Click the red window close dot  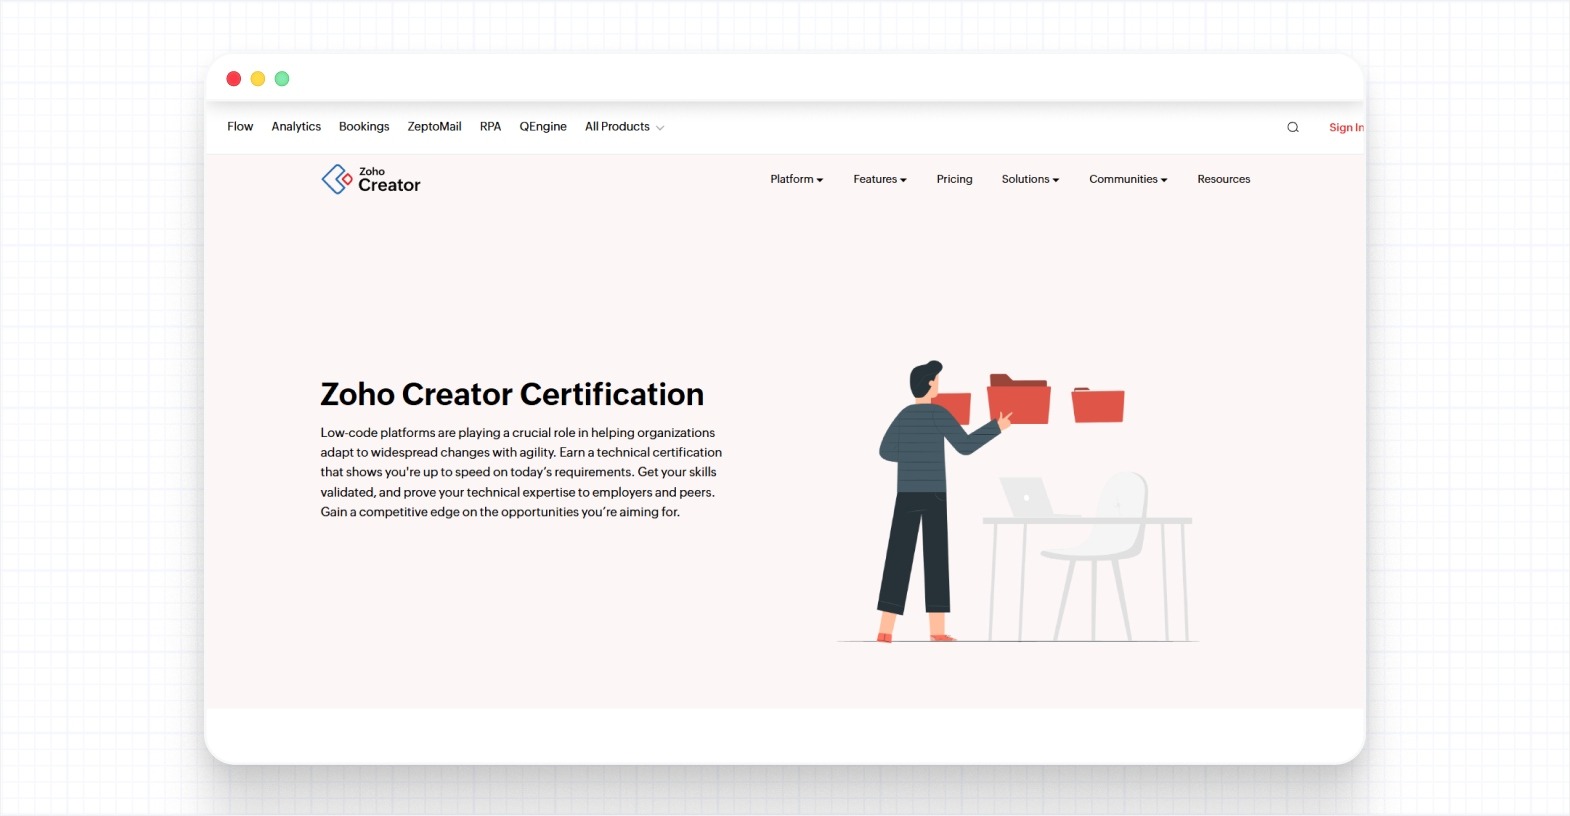point(234,79)
